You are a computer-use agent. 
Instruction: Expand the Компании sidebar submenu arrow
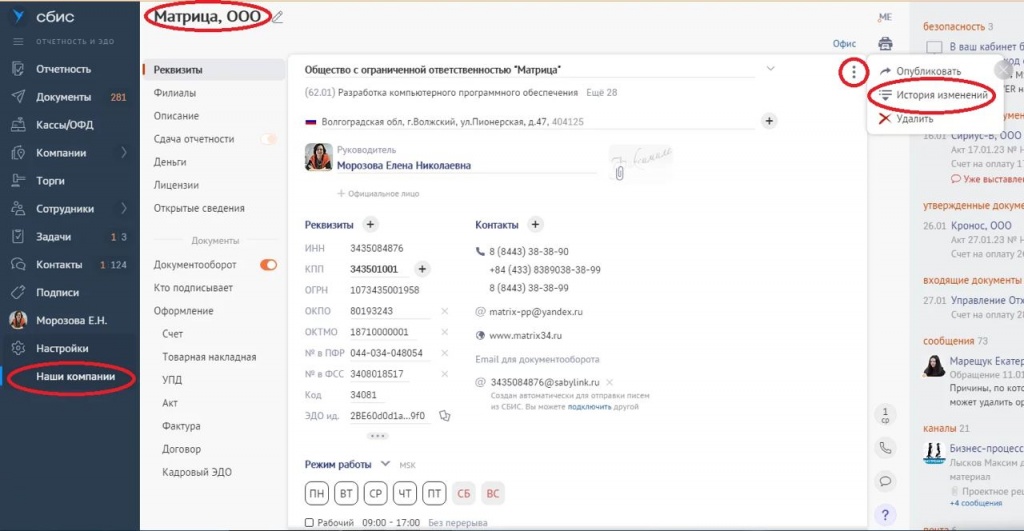124,153
